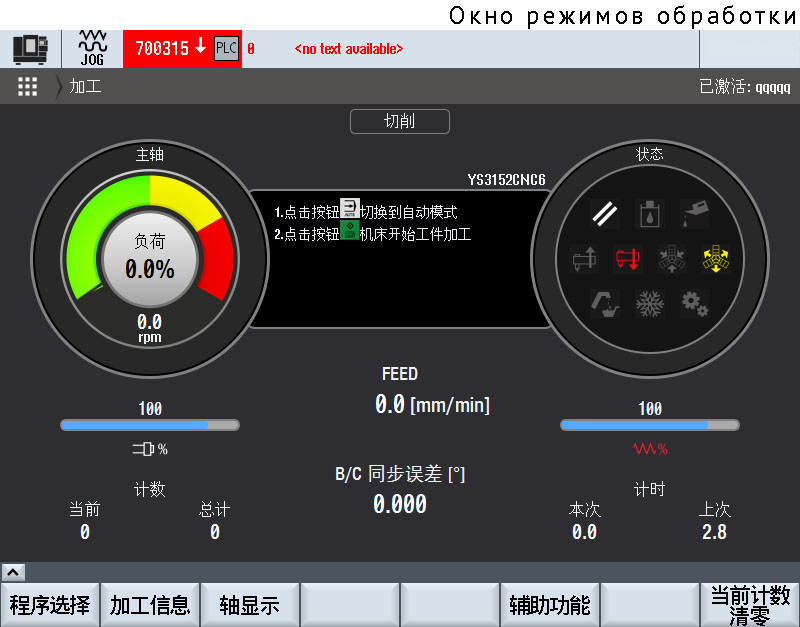Screen dimensions: 800x627
Task: Click the 加工 breadcrumb item
Action: point(85,86)
